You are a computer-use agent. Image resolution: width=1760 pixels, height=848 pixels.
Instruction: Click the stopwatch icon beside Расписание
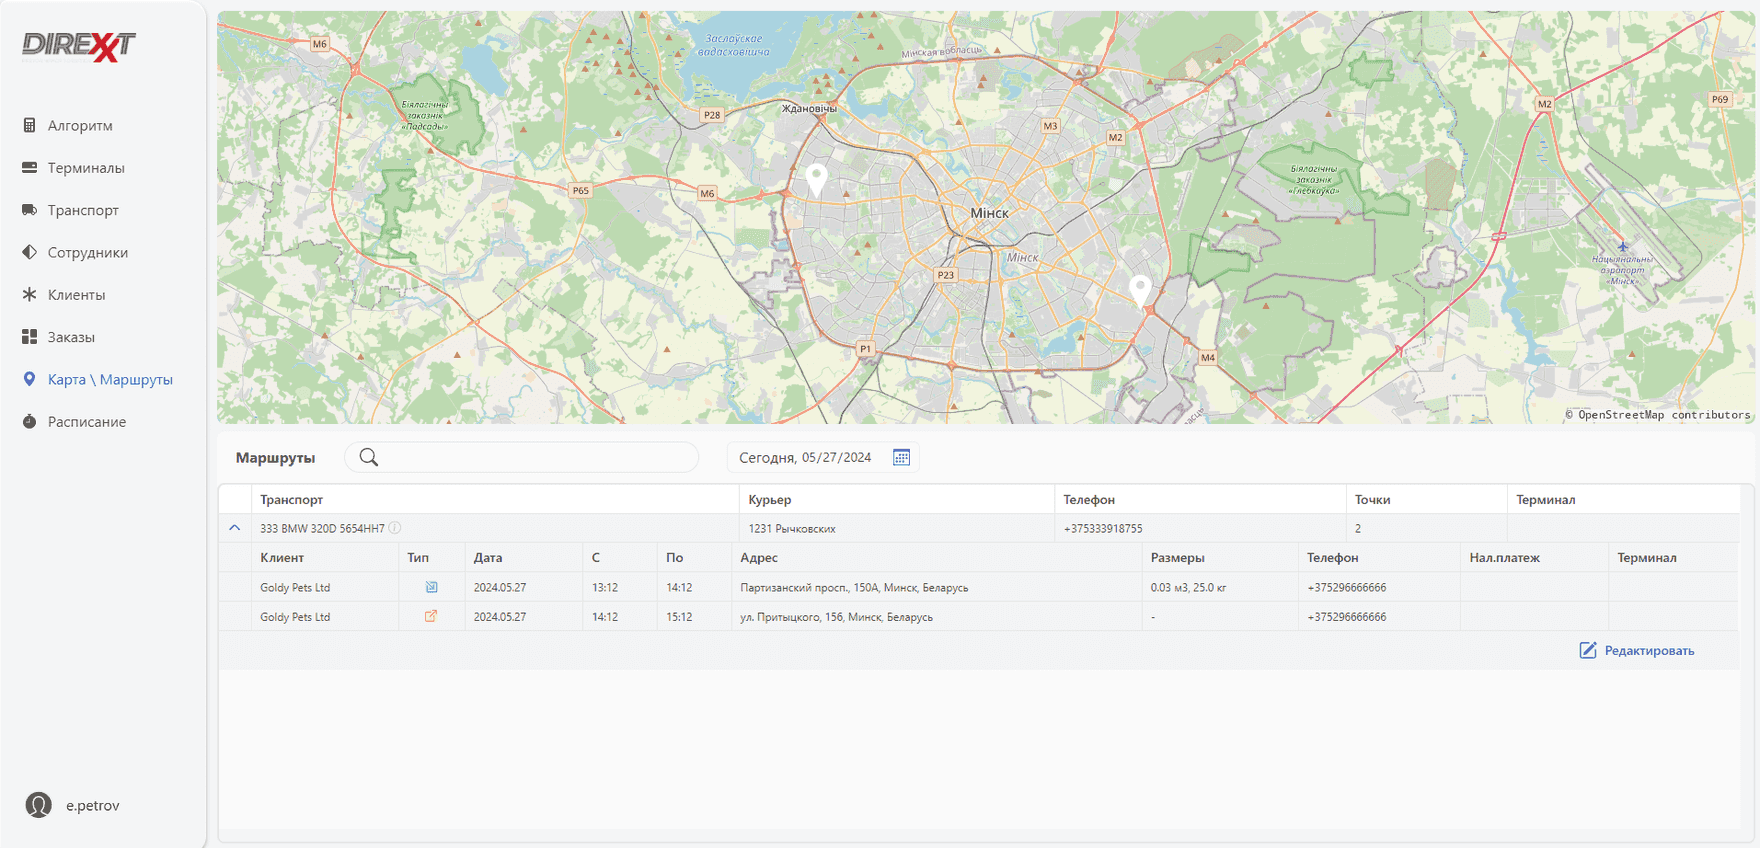click(29, 422)
